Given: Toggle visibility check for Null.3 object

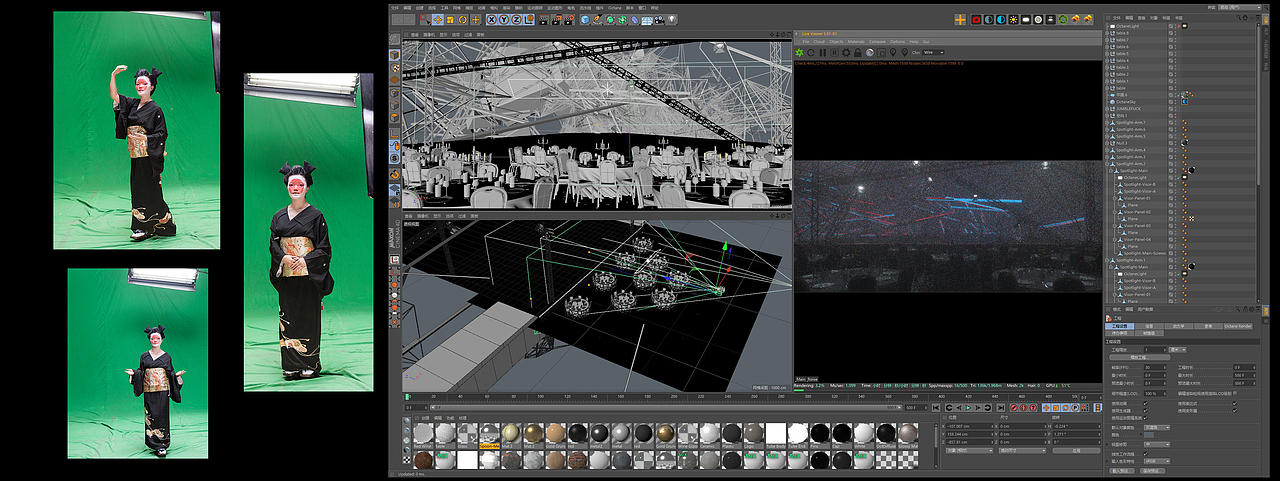Looking at the screenshot, I should [1171, 143].
